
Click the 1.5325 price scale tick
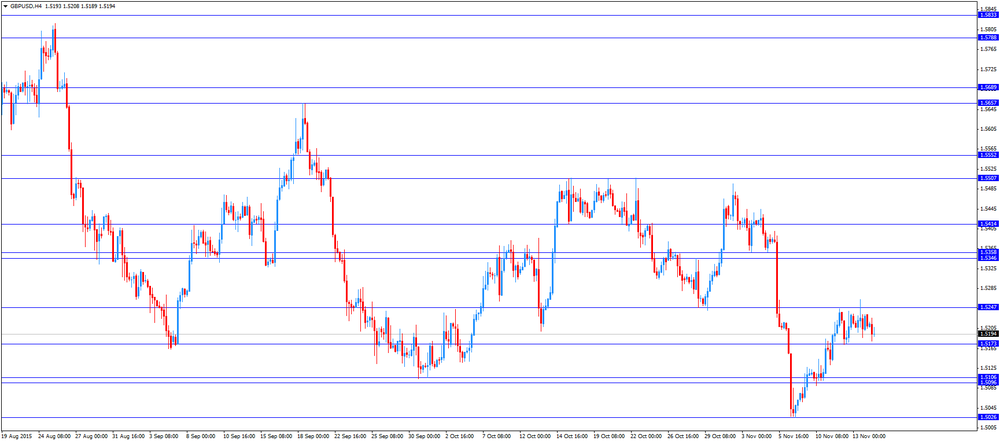(x=987, y=269)
